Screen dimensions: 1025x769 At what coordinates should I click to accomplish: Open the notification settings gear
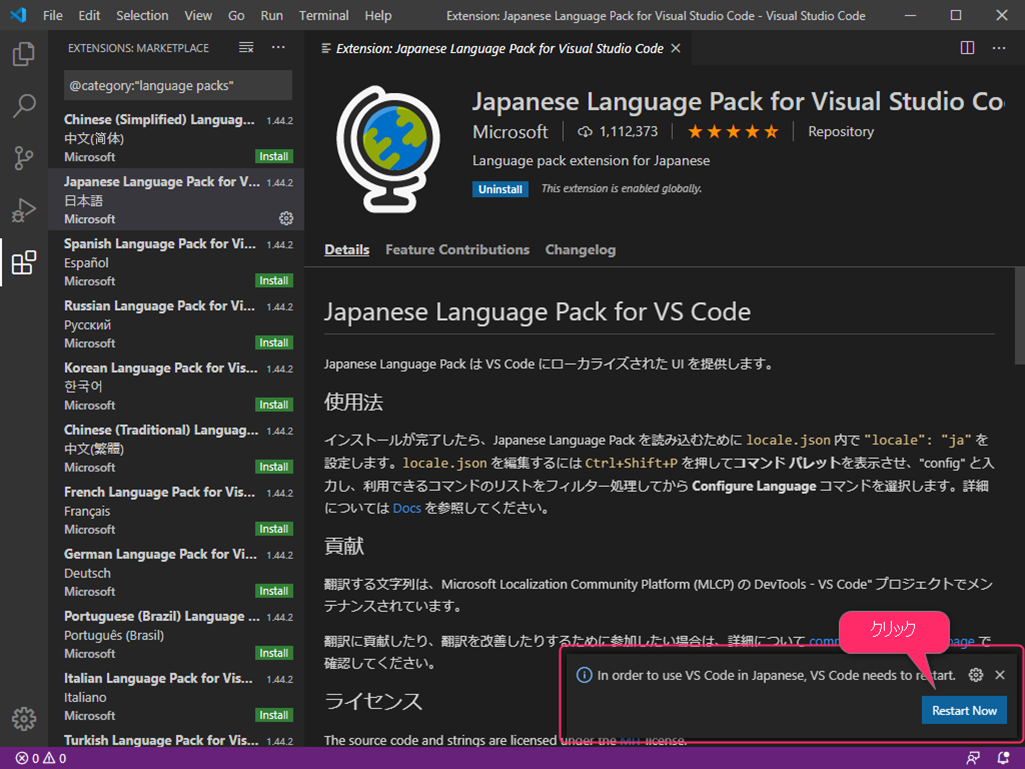pos(976,675)
